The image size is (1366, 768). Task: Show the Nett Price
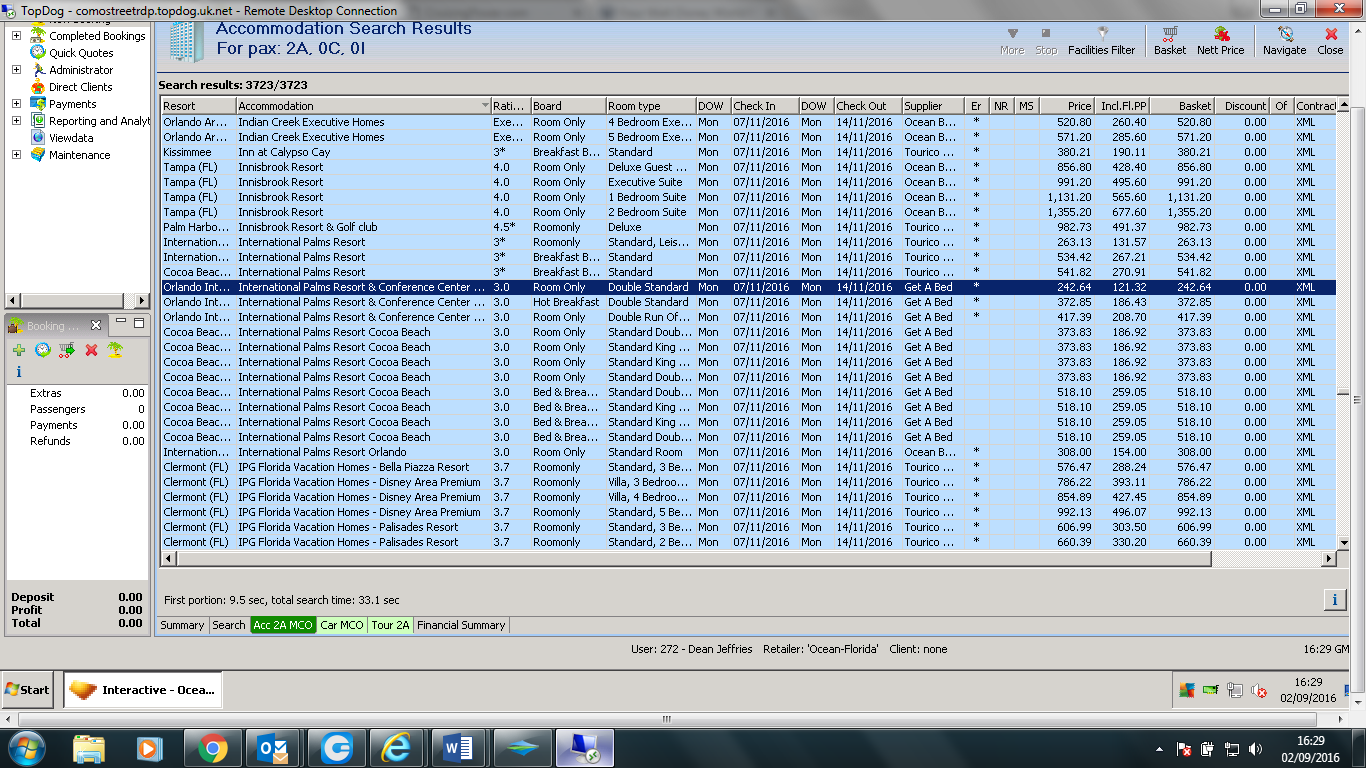[1221, 41]
